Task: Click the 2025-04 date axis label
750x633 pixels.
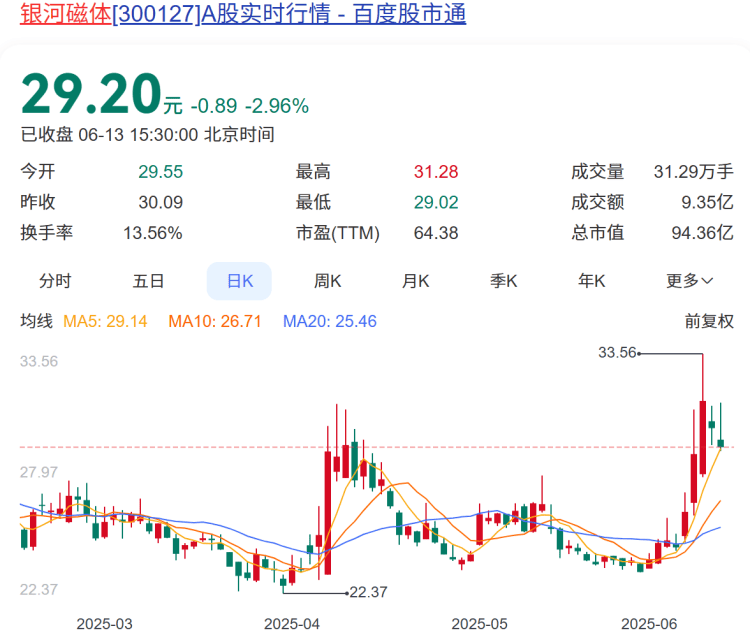Action: coord(292,624)
